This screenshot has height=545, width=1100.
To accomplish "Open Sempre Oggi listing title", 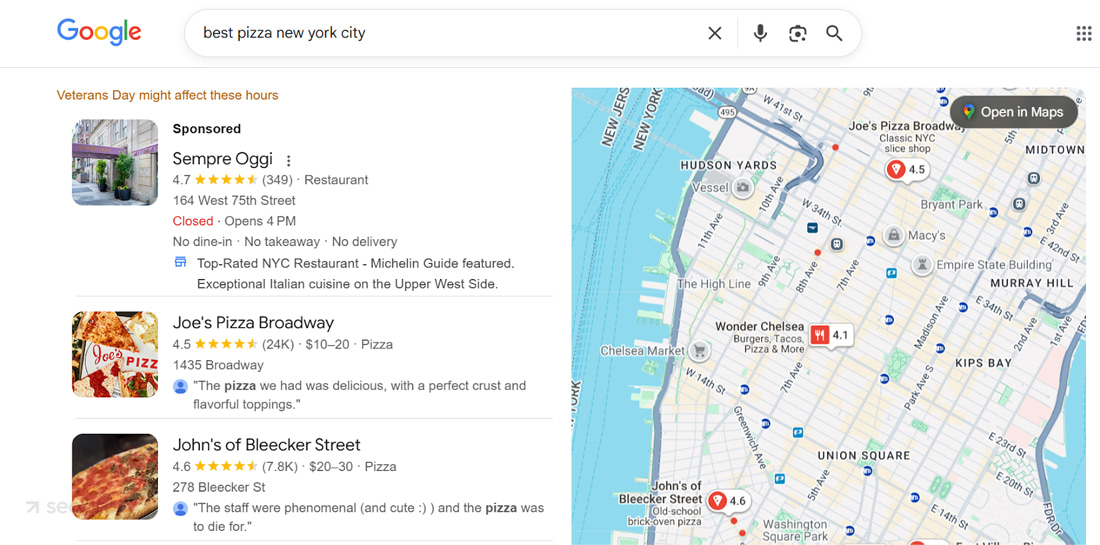I will pos(223,159).
